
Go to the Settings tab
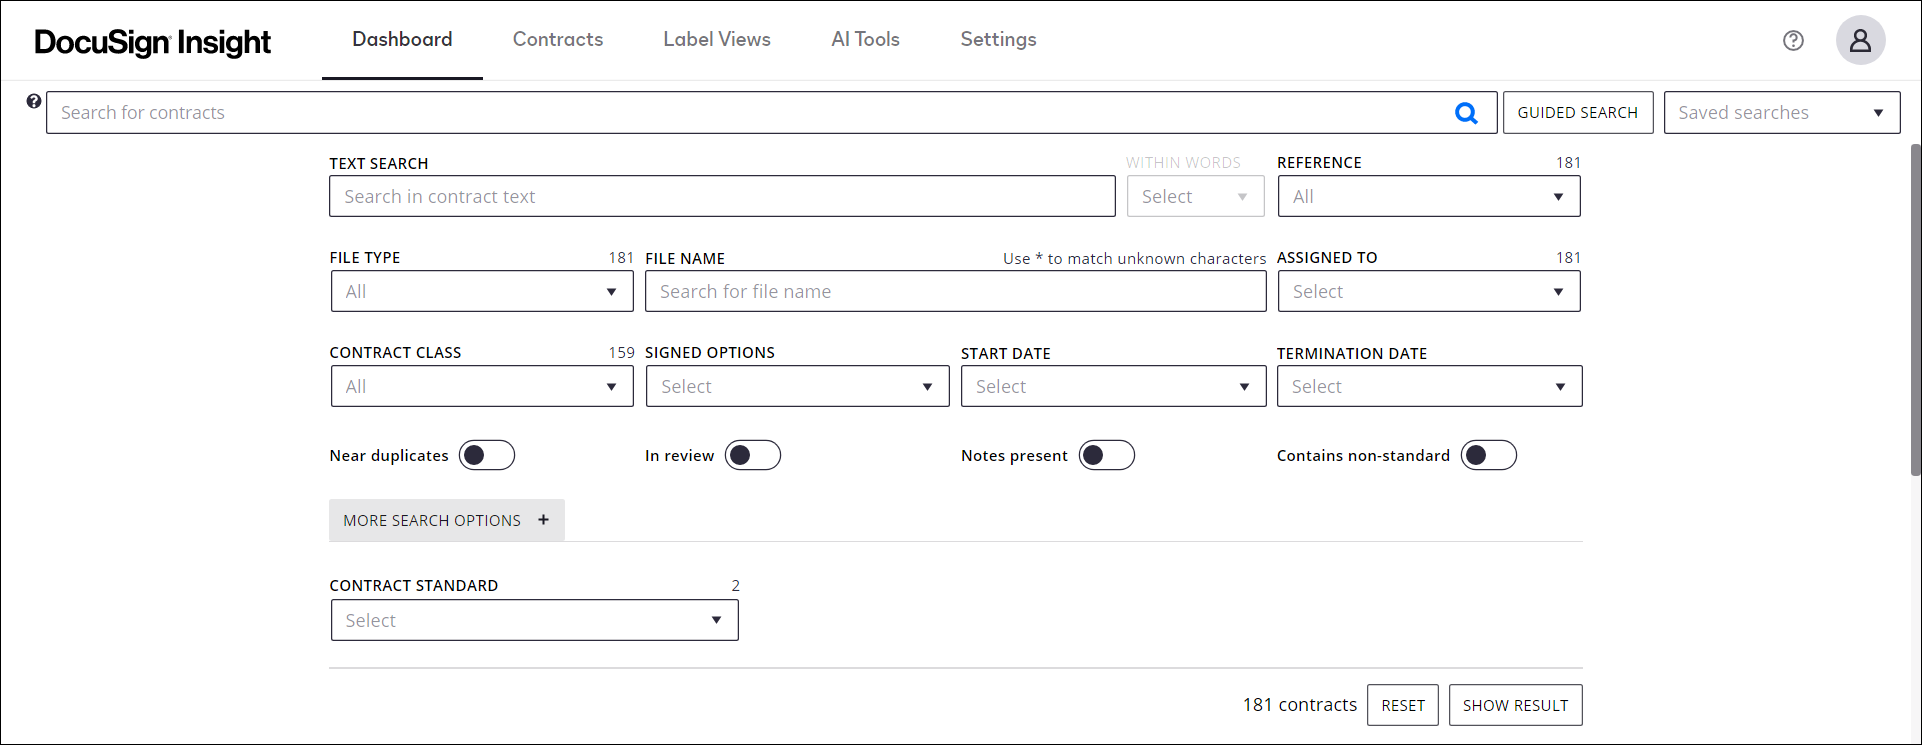pyautogui.click(x=998, y=40)
